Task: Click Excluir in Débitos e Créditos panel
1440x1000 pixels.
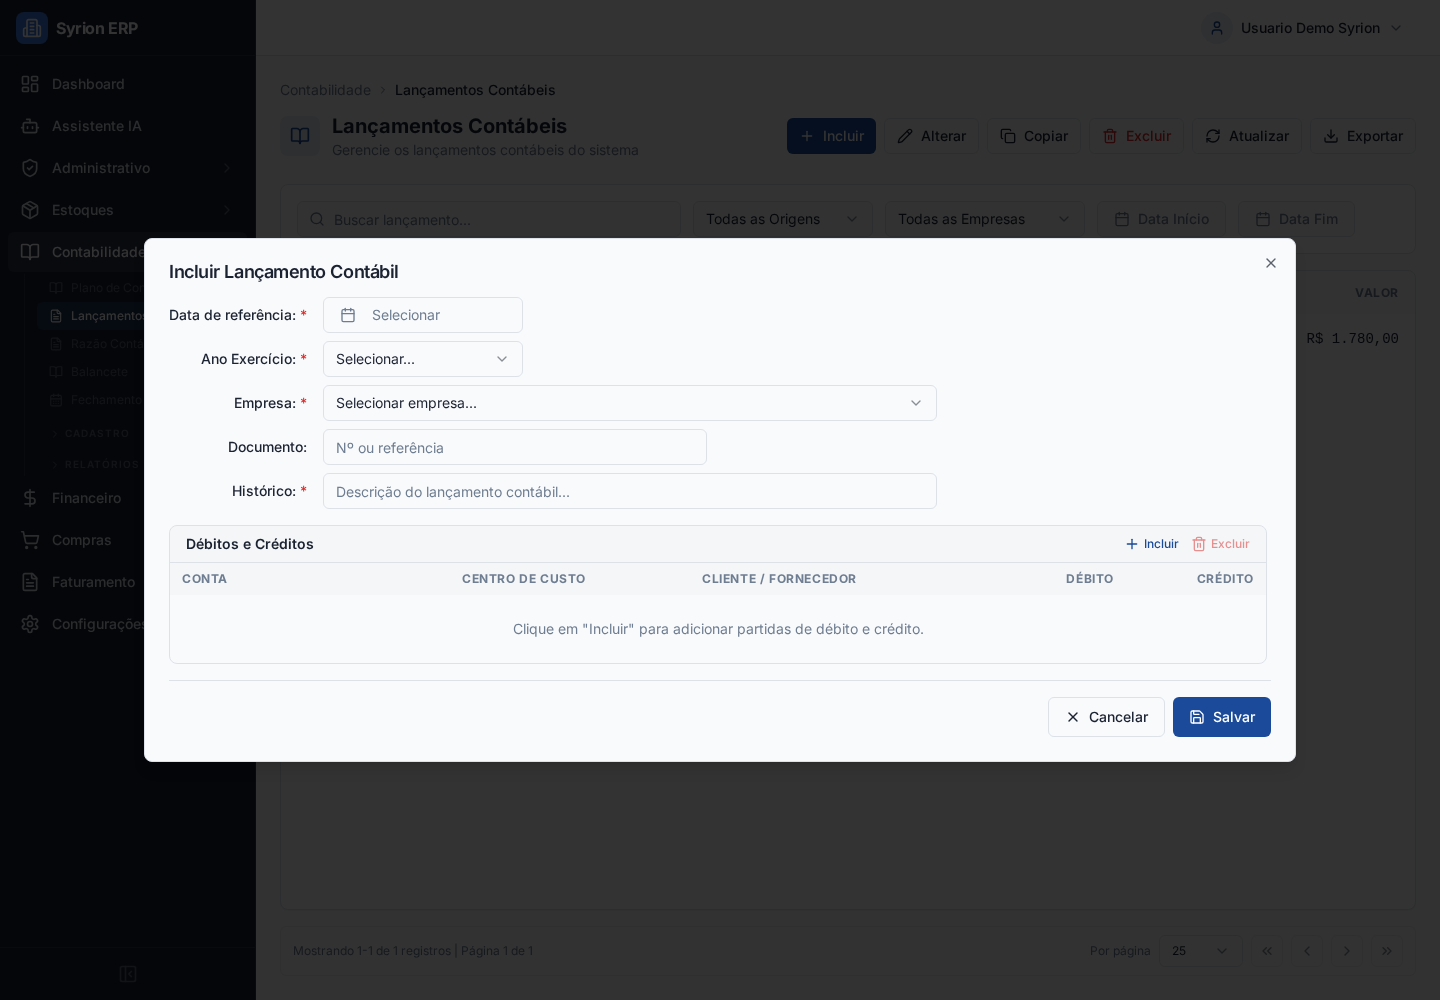Action: coord(1221,544)
